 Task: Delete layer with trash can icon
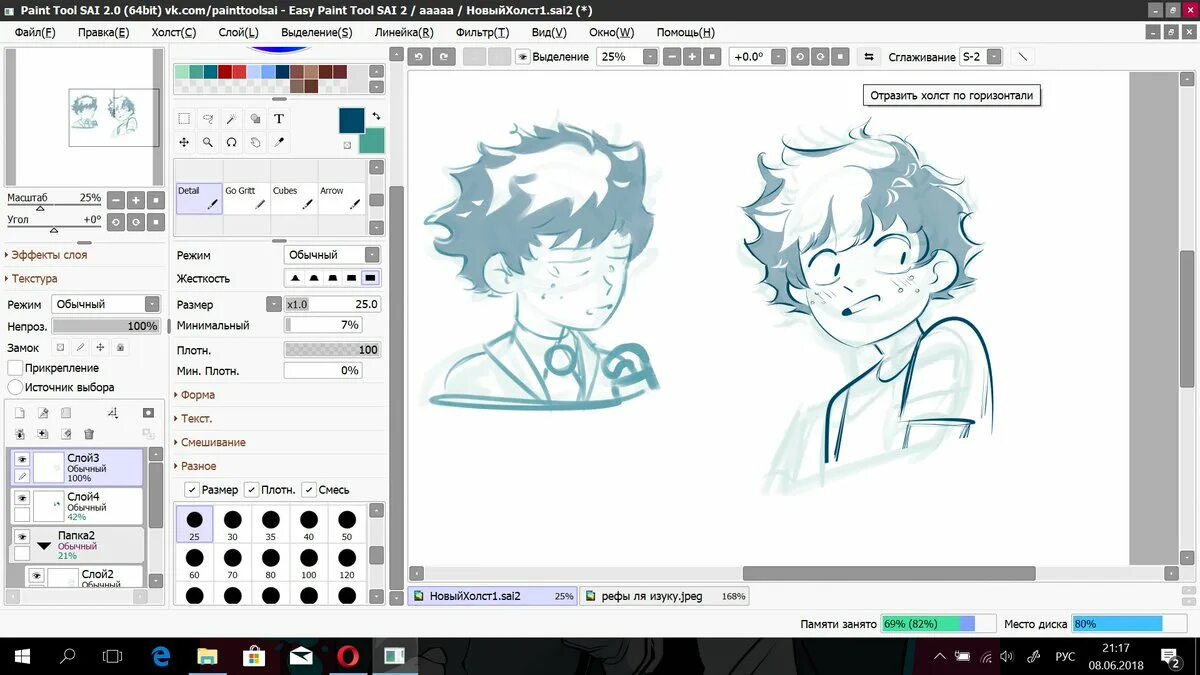point(89,434)
